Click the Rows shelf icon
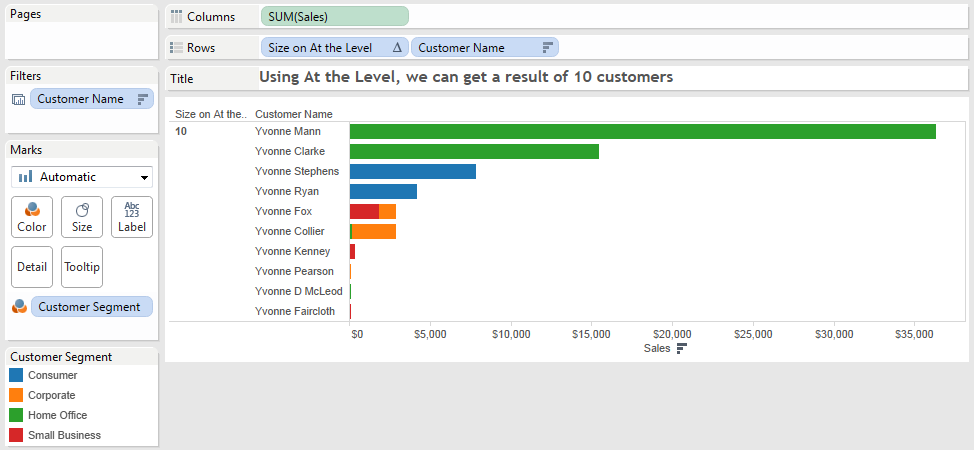This screenshot has width=974, height=450. coord(177,48)
